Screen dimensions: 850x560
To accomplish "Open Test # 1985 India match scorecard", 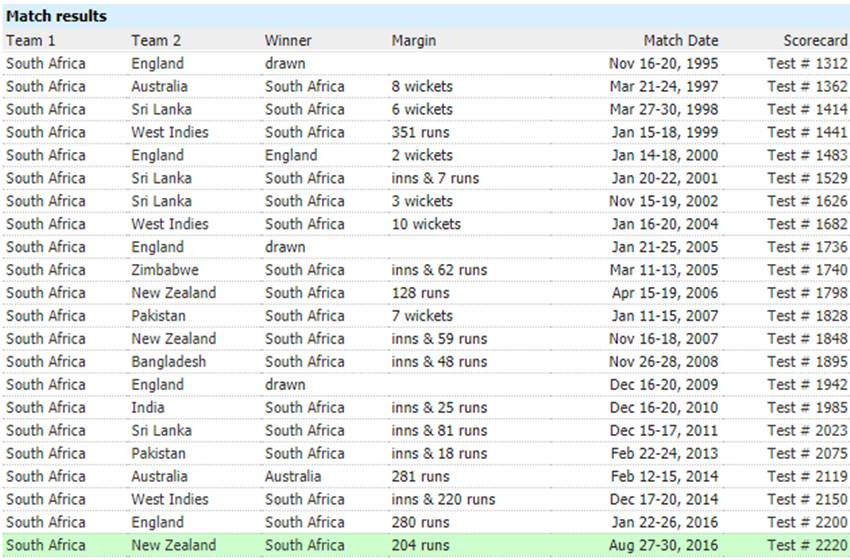I will pyautogui.click(x=807, y=408).
